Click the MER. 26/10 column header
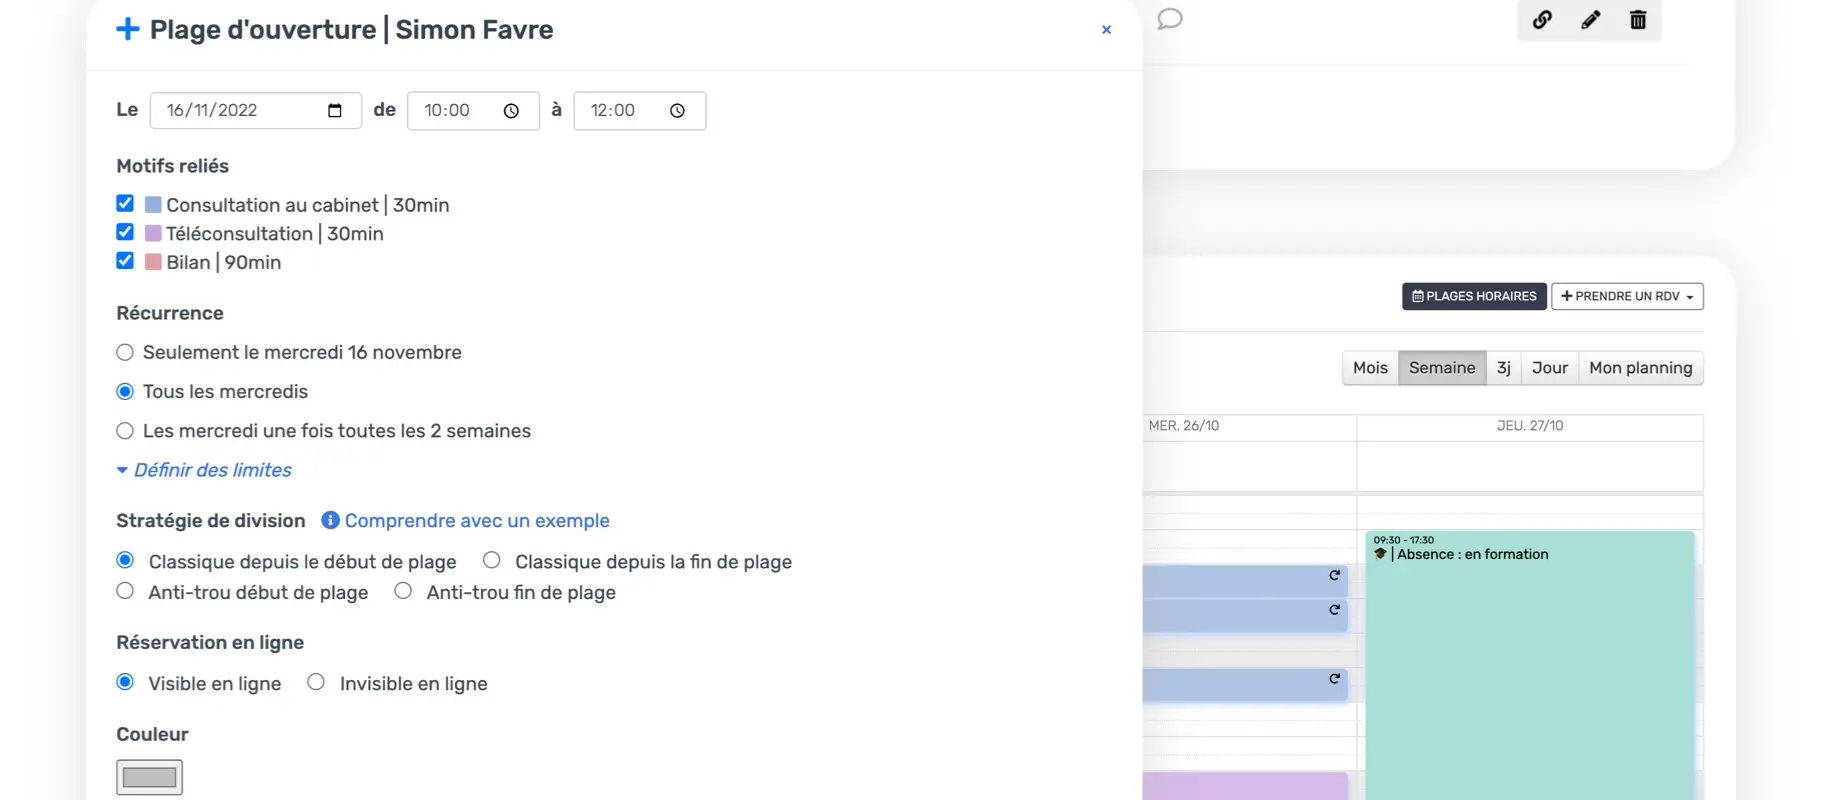Screen dimensions: 1822x800 coord(1184,426)
